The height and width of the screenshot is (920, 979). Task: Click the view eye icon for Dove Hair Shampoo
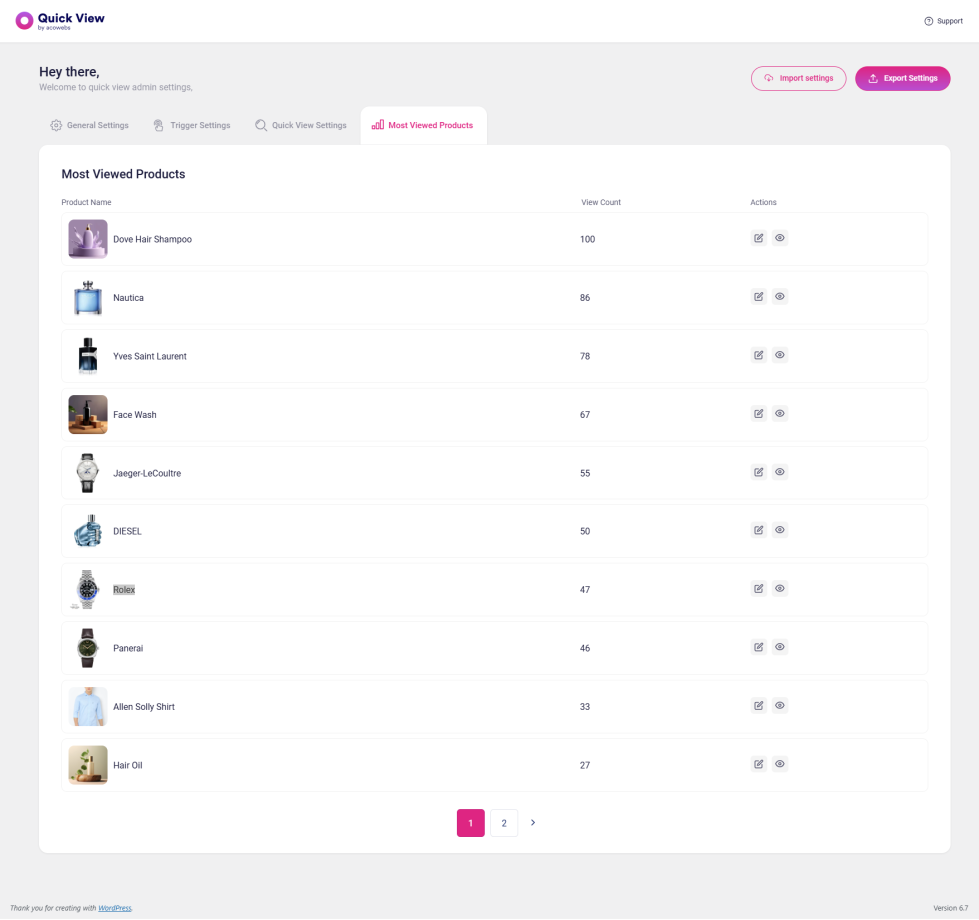coord(780,238)
